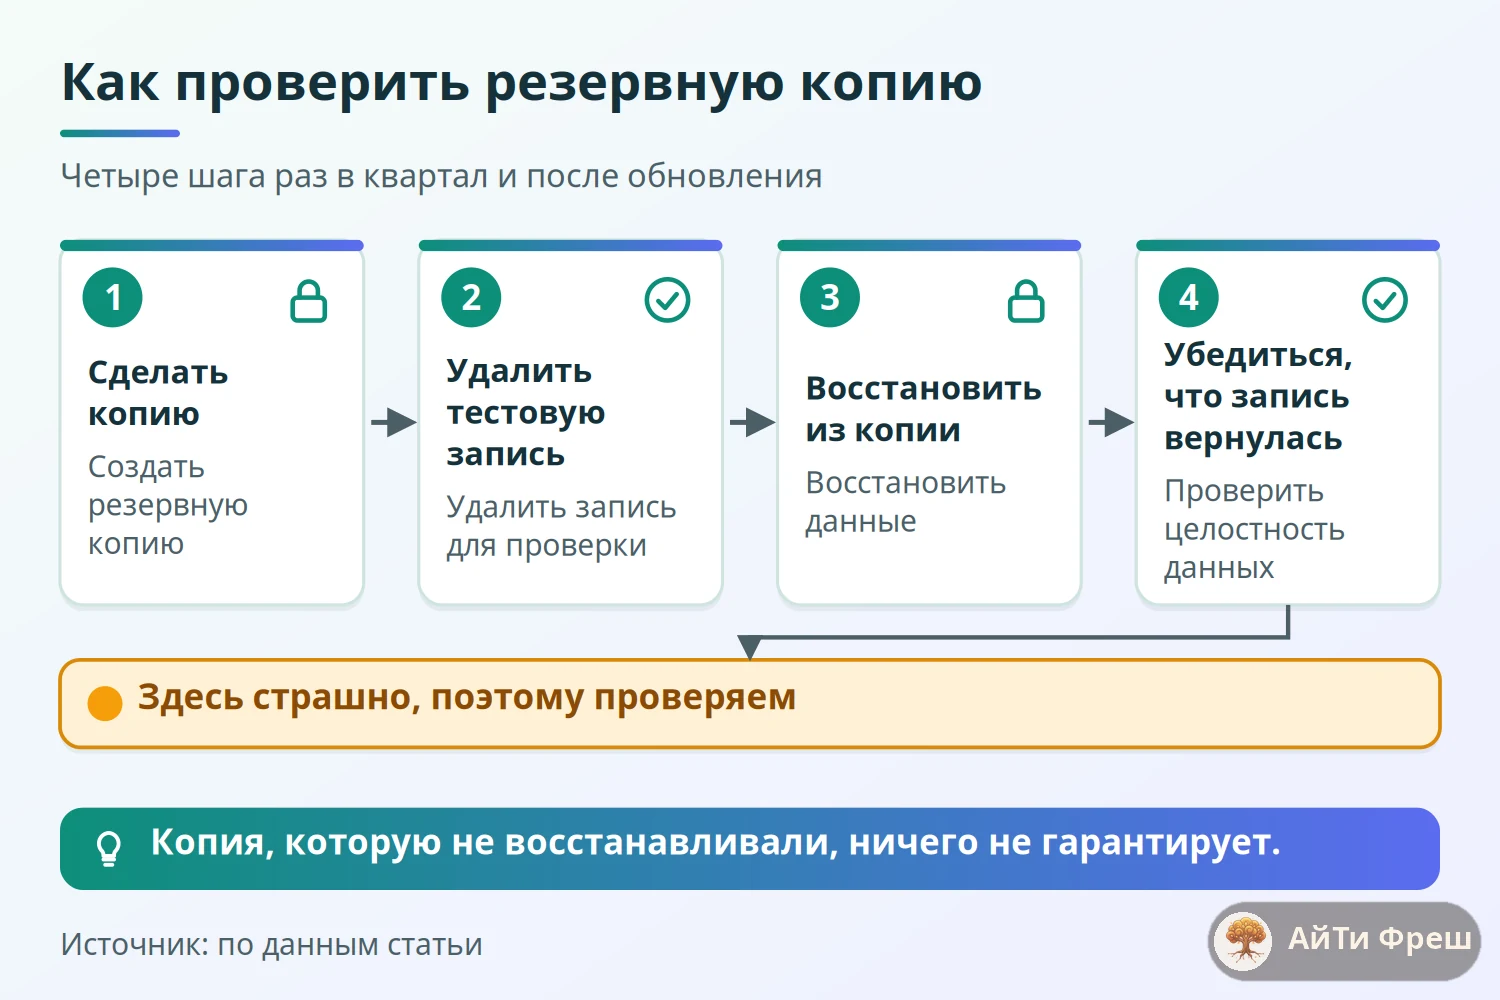Screen dimensions: 1500x1000
Task: Click the banner text 'Копия, которую не восстанавливали'
Action: (495, 843)
